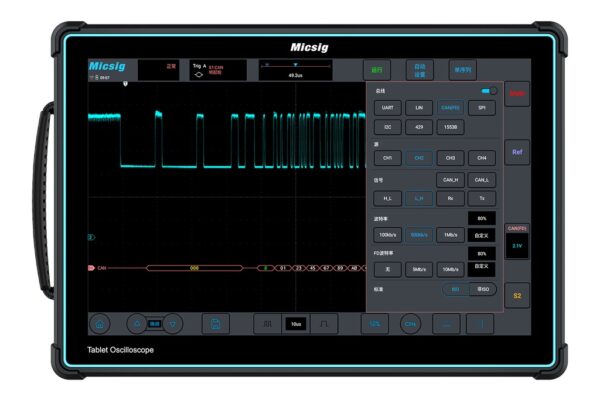This screenshot has height=400, width=600.
Task: Tap custom baud rate field
Action: pyautogui.click(x=482, y=235)
